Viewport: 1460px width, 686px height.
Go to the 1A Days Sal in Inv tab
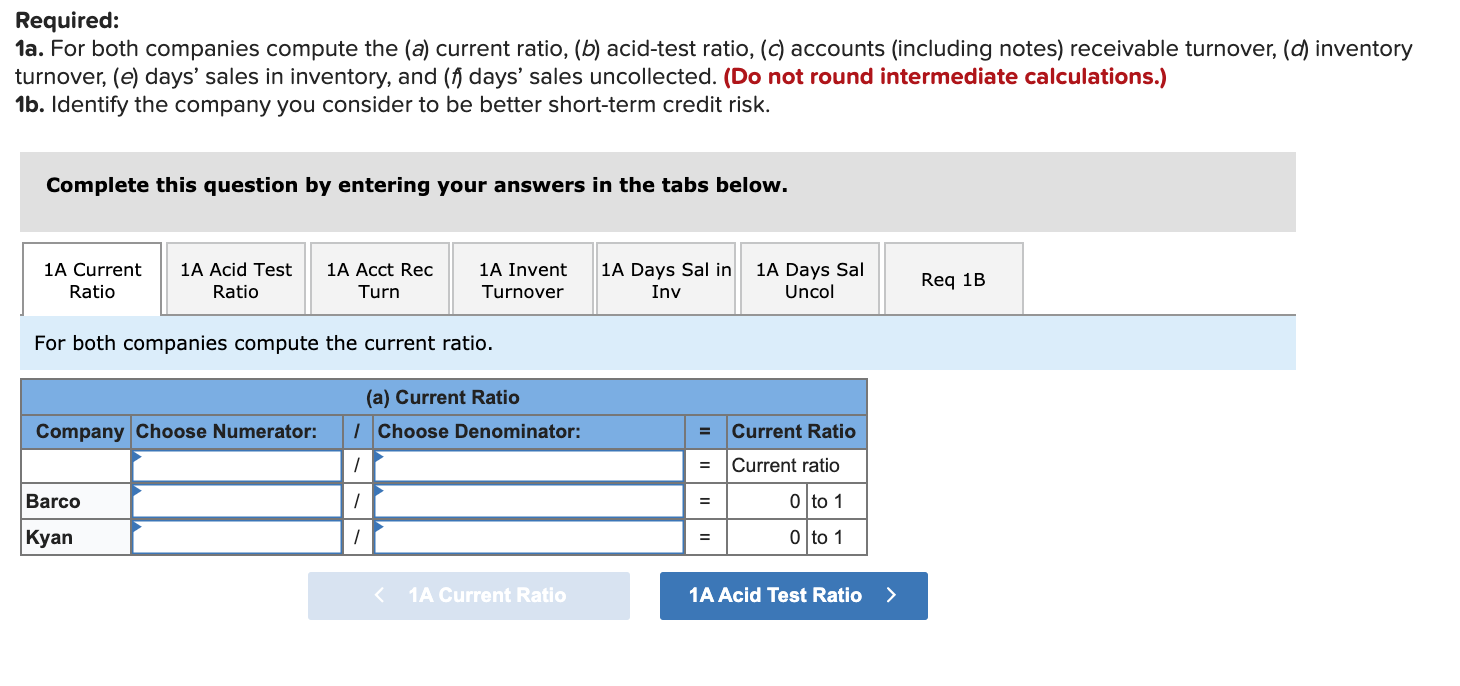[666, 280]
